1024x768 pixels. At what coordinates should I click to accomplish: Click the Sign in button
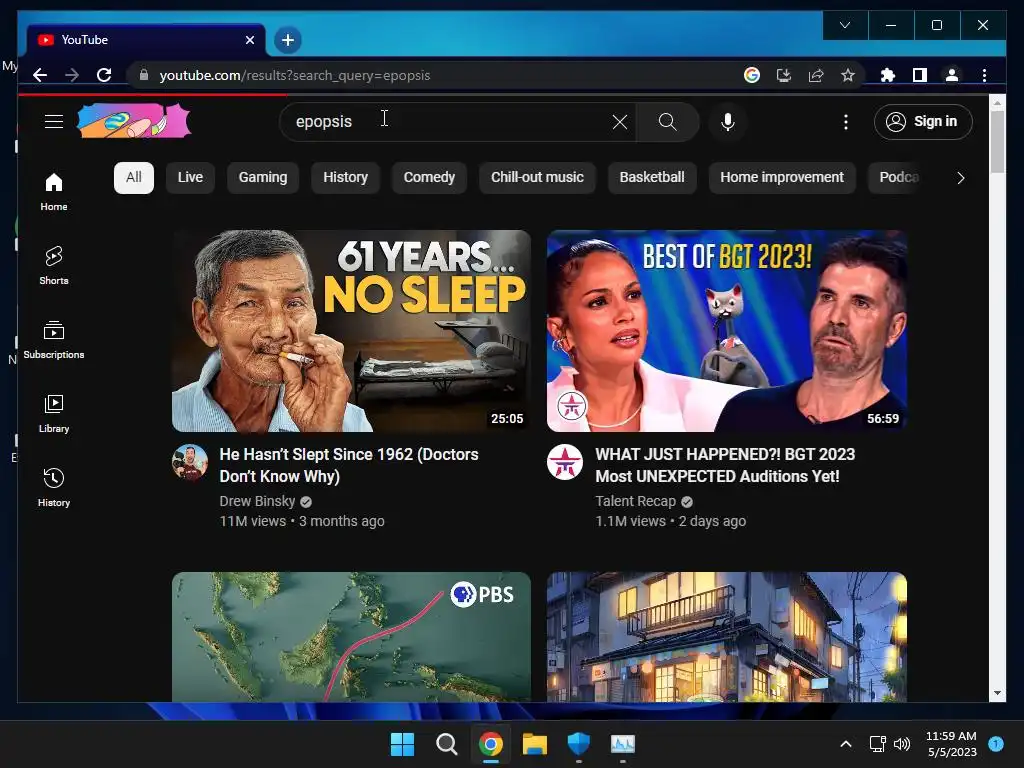click(923, 121)
